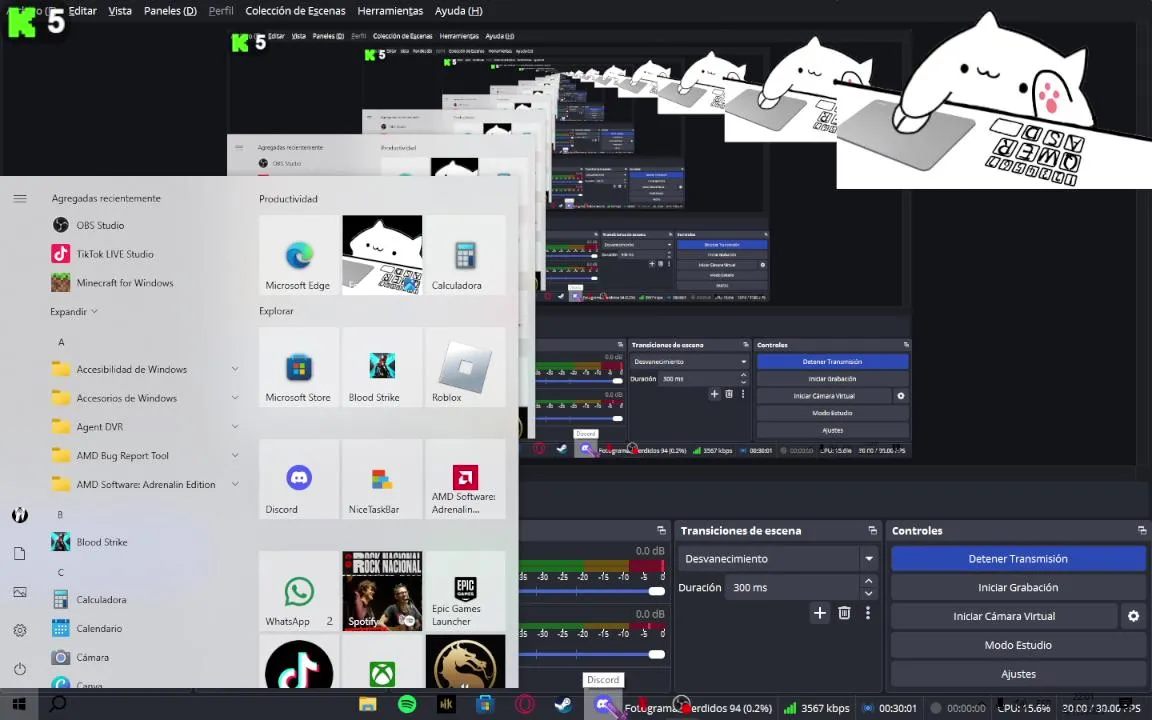The height and width of the screenshot is (720, 1152).
Task: Open the Blood Strike tile
Action: pyautogui.click(x=382, y=367)
